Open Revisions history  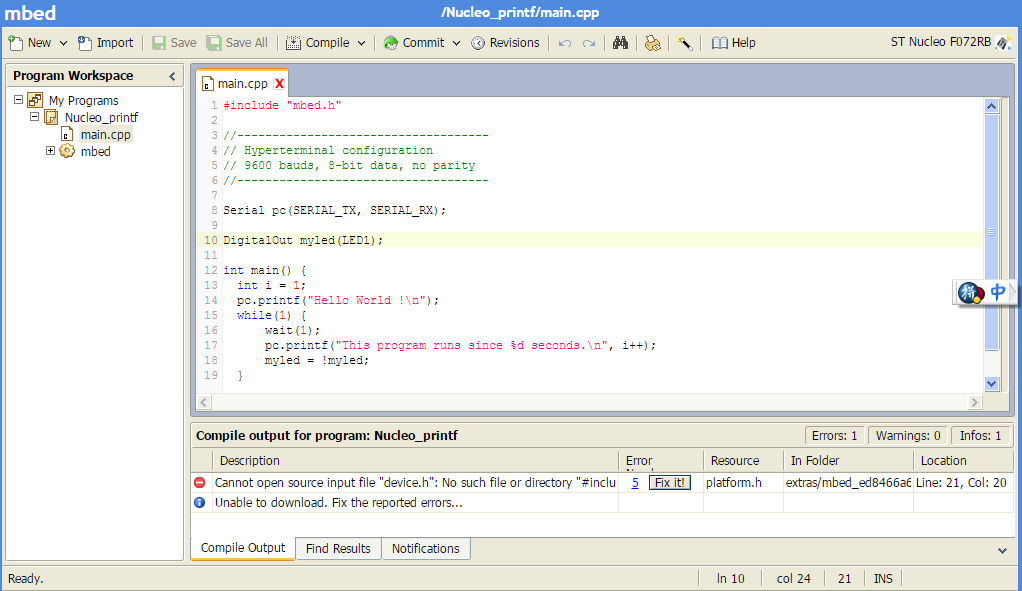[506, 43]
